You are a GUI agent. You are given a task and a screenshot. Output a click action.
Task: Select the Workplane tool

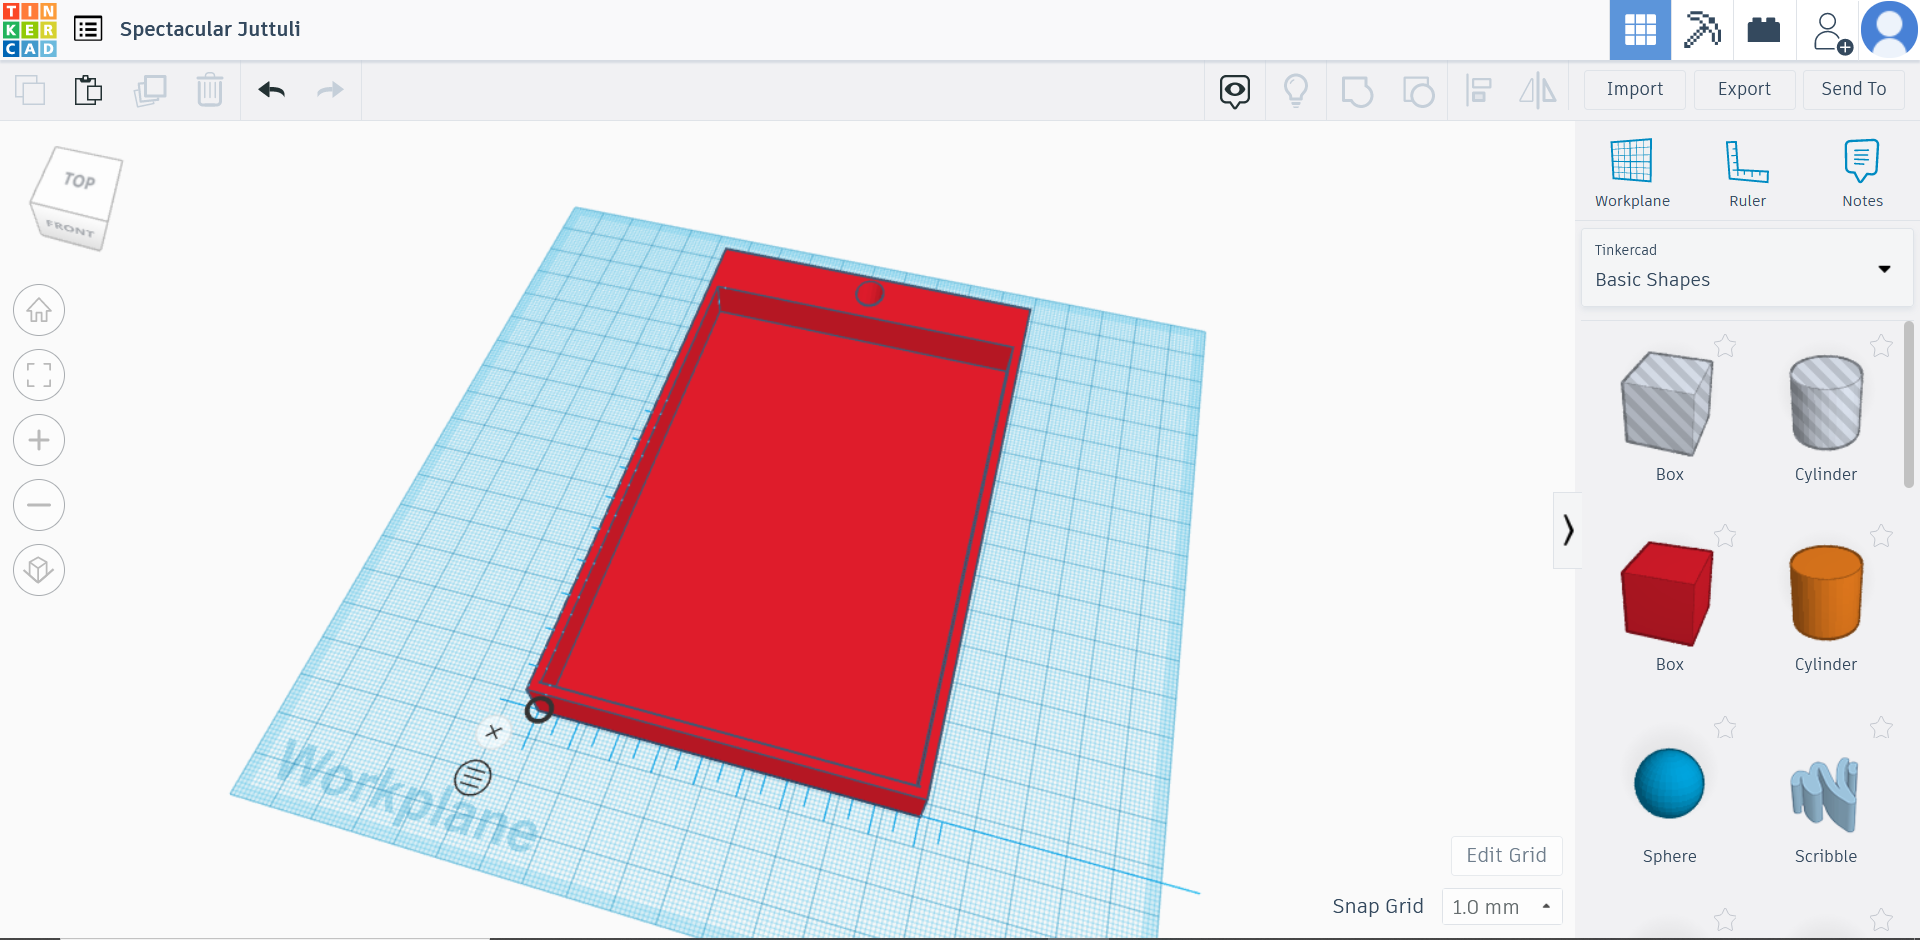coord(1632,173)
